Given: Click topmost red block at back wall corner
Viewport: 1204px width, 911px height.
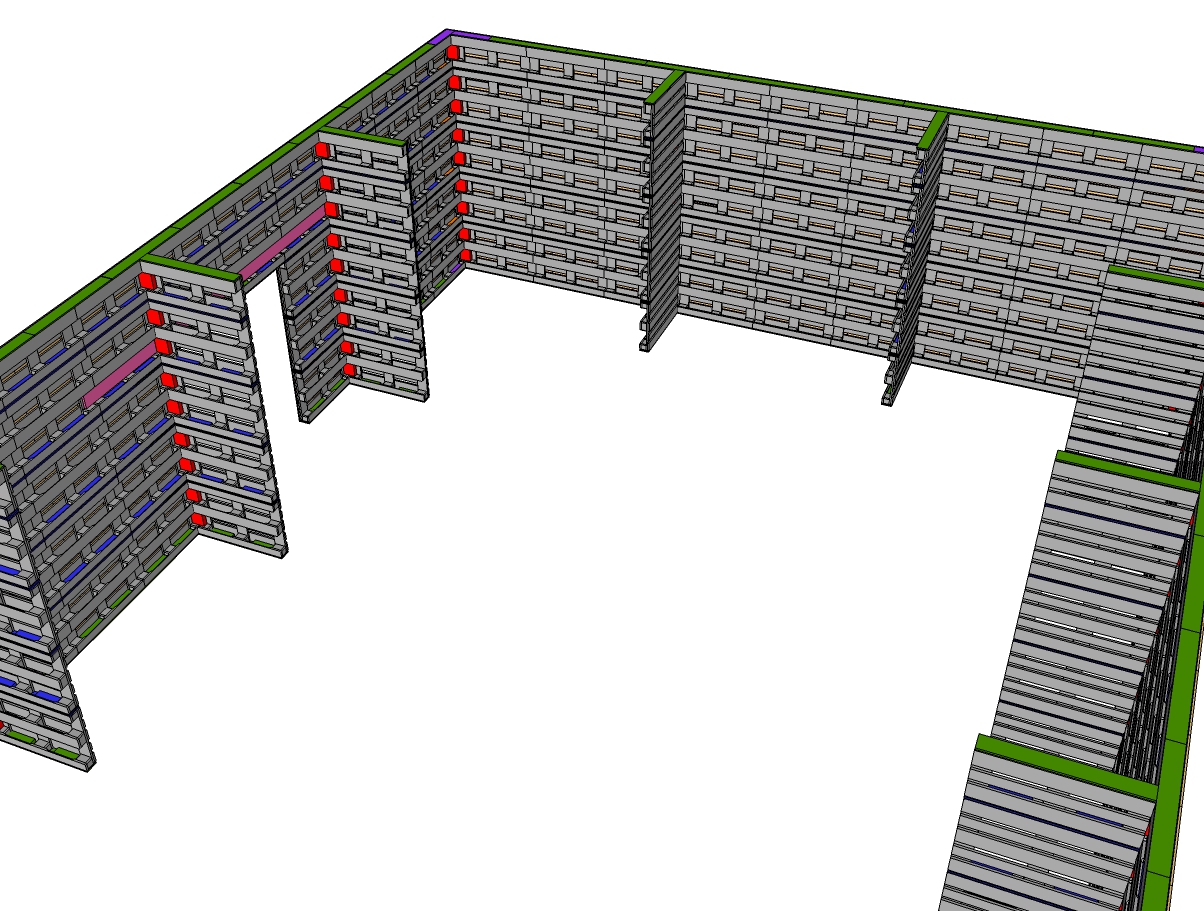Looking at the screenshot, I should pos(453,52).
